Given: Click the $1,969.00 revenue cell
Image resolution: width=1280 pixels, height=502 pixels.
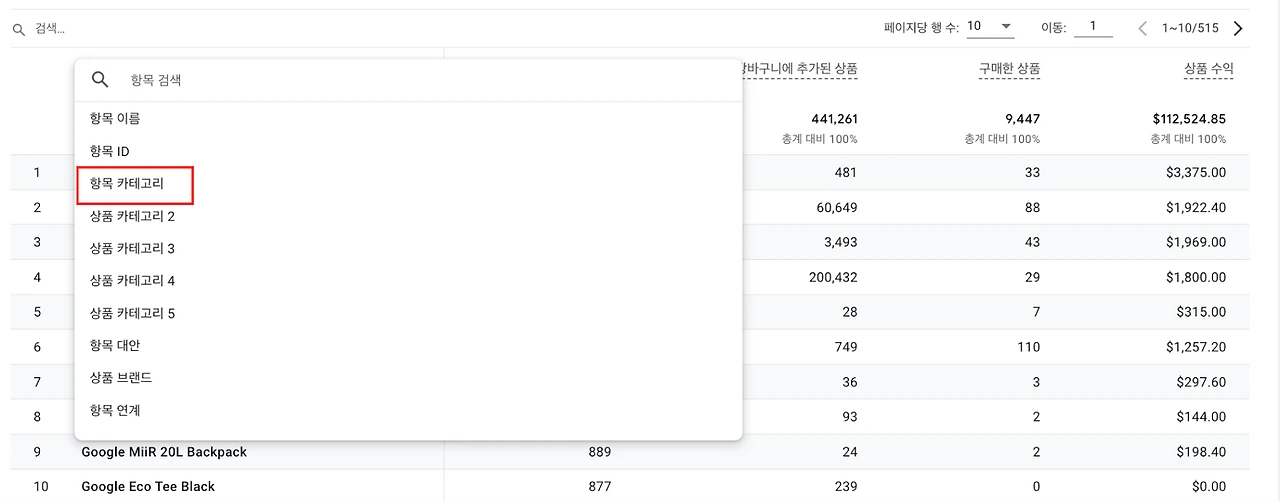Looking at the screenshot, I should click(1196, 242).
